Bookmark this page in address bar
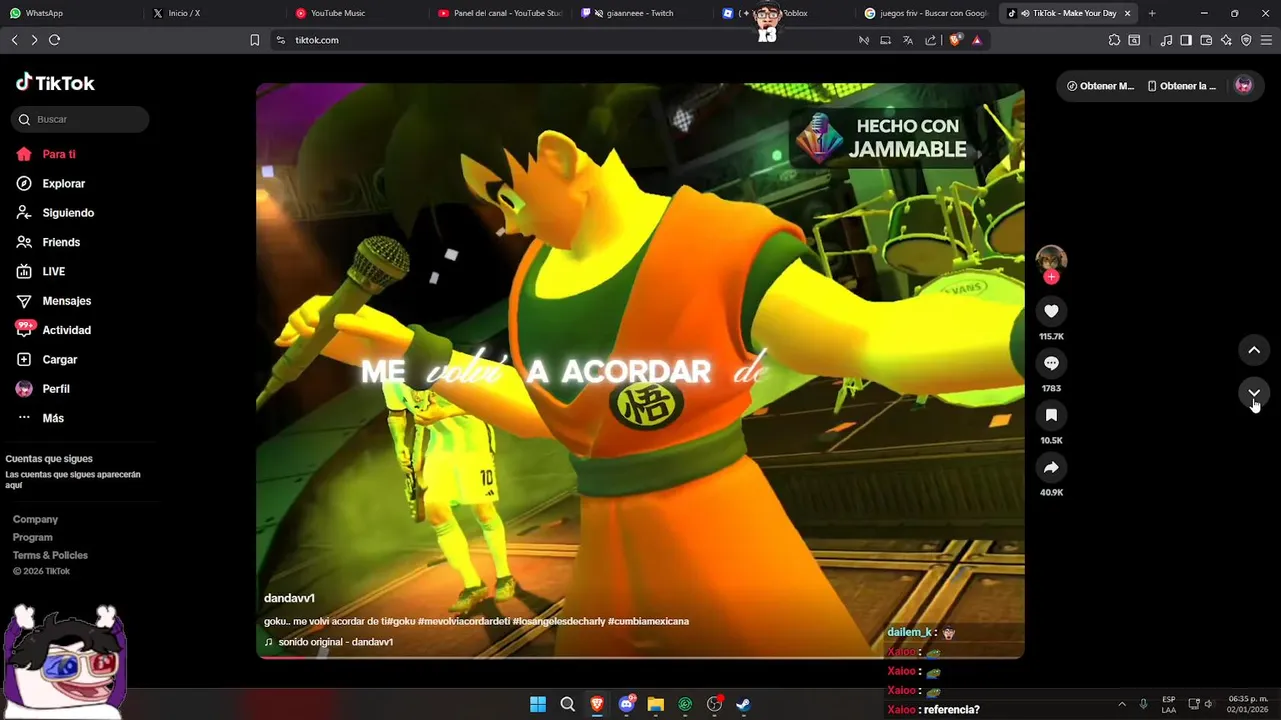Viewport: 1281px width, 720px height. [x=254, y=40]
